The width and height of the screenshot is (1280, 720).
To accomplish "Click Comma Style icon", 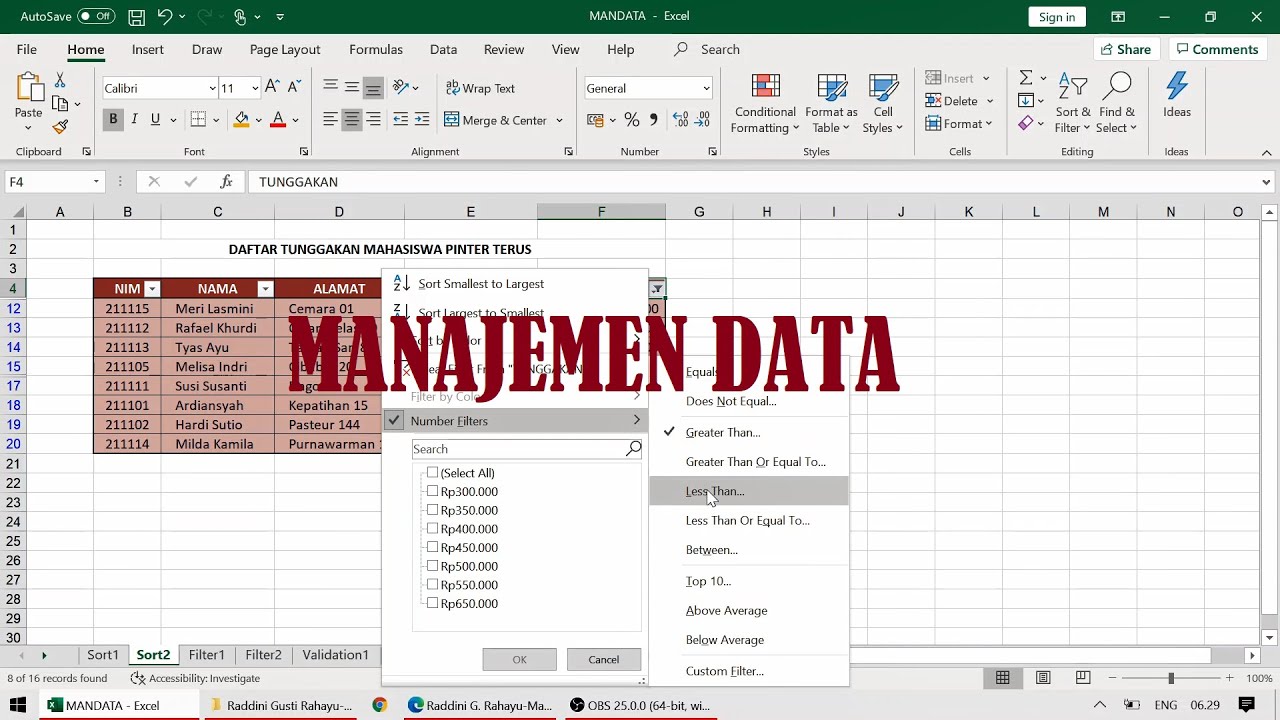I will coord(654,120).
